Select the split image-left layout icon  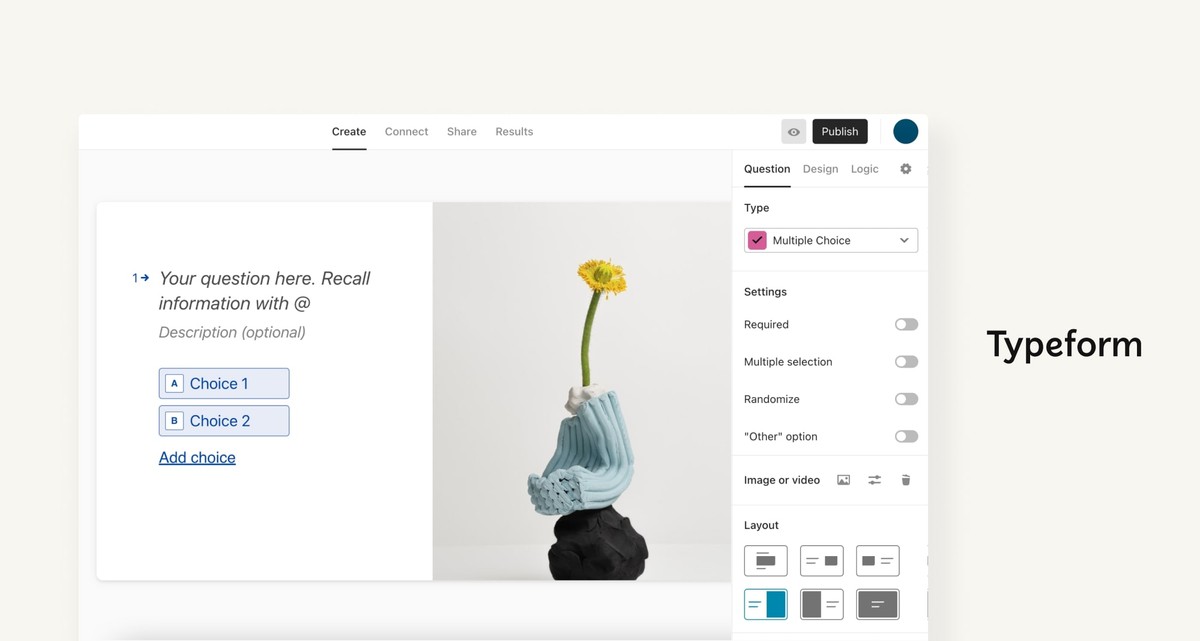coord(822,604)
